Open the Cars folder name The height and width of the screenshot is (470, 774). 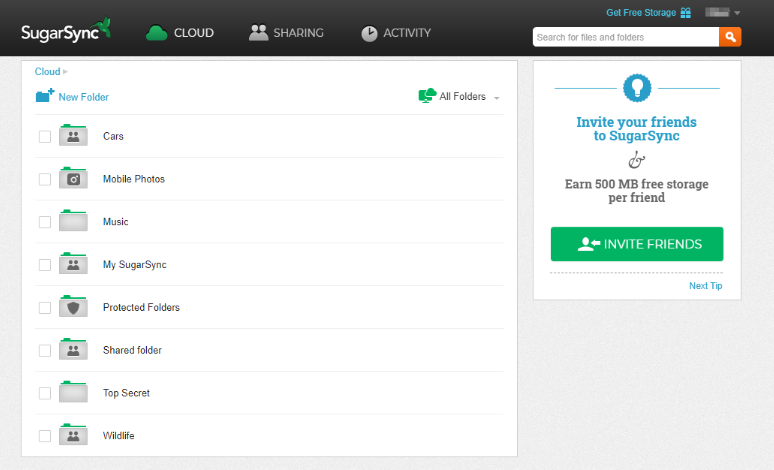point(113,136)
